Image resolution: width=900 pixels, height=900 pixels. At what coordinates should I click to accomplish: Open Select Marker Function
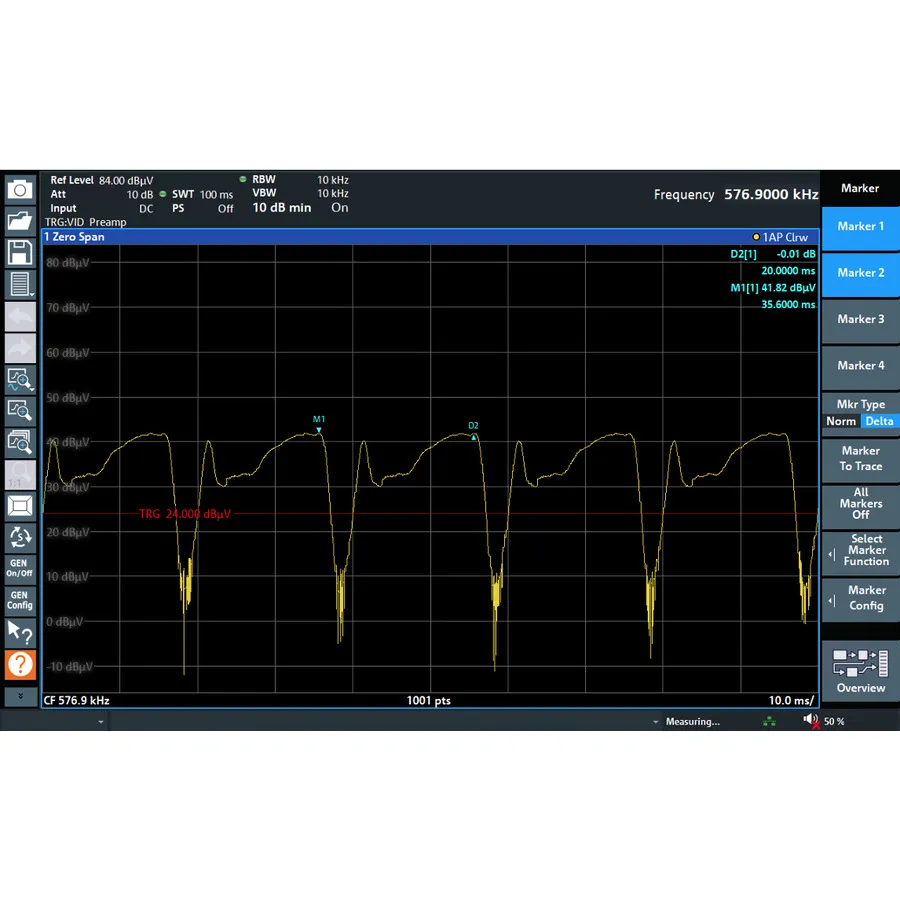click(861, 550)
